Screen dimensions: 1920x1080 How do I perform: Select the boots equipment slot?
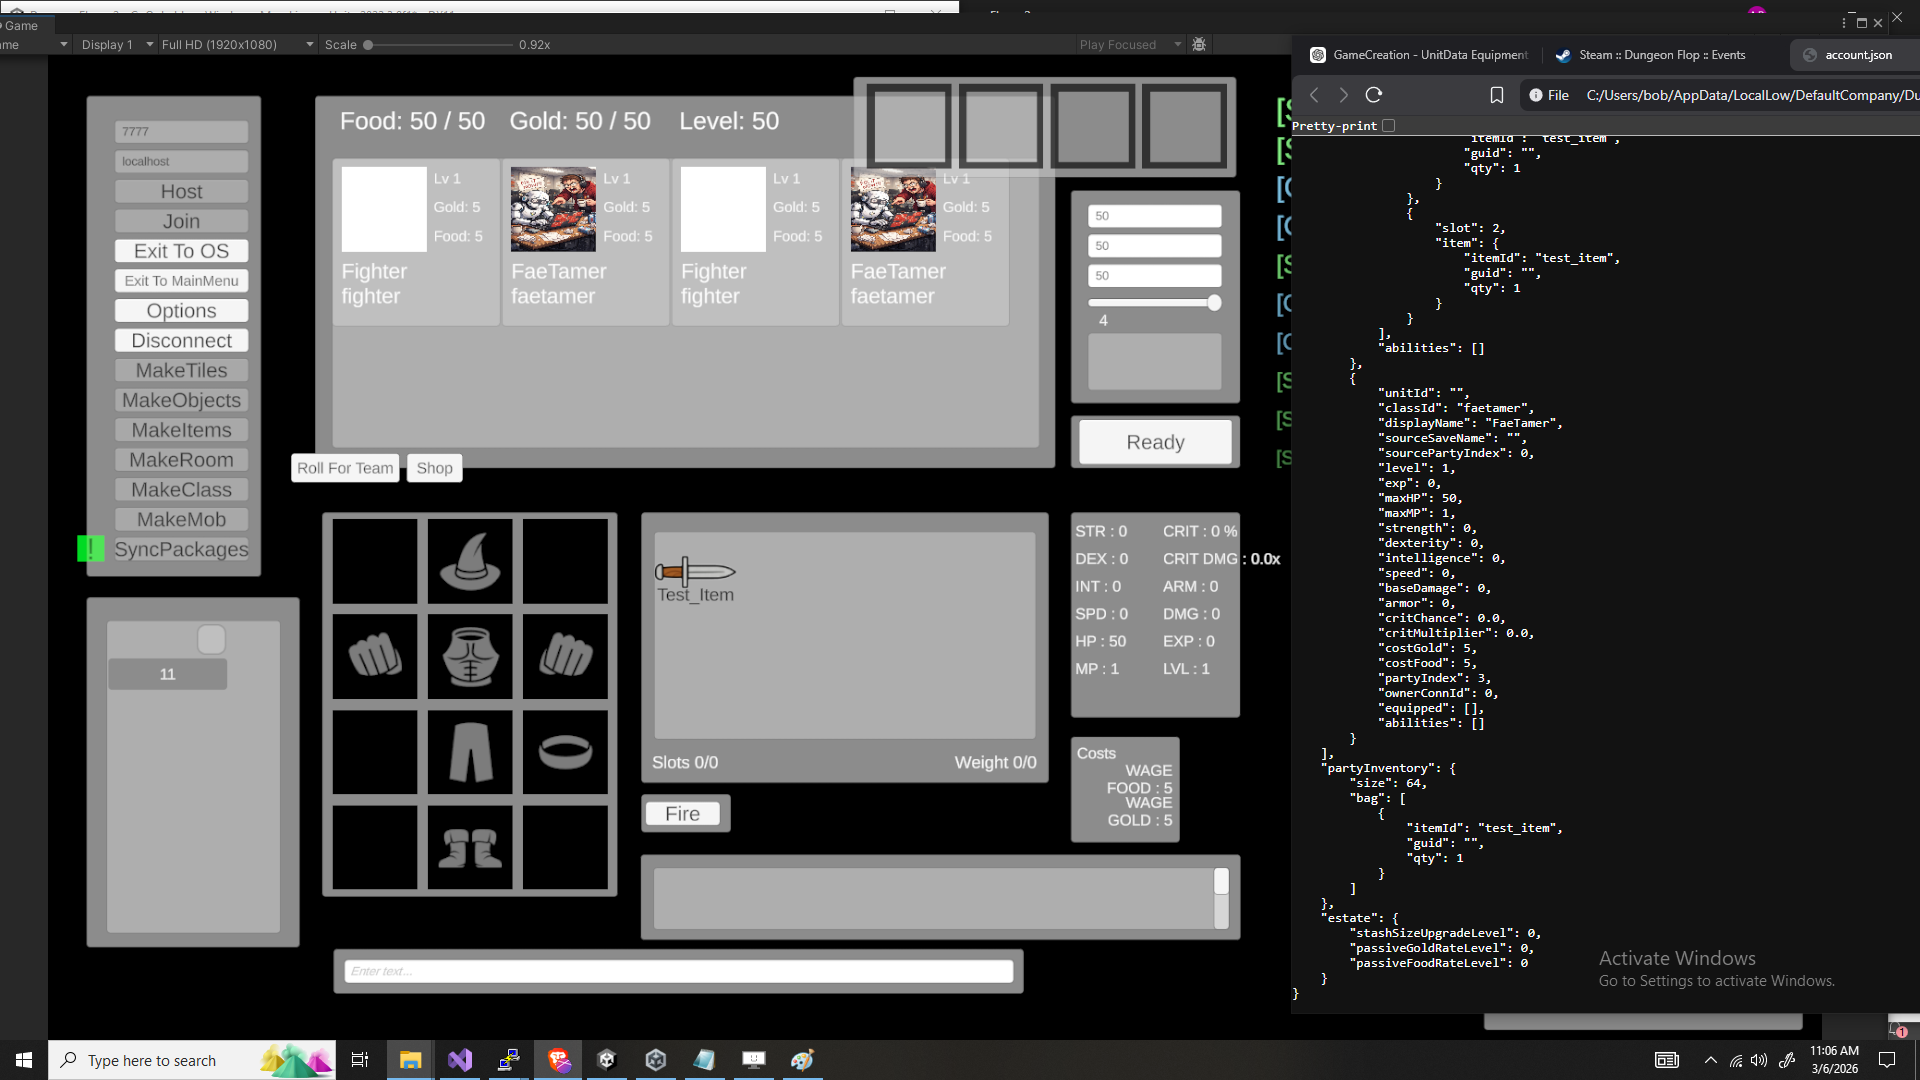tap(470, 847)
